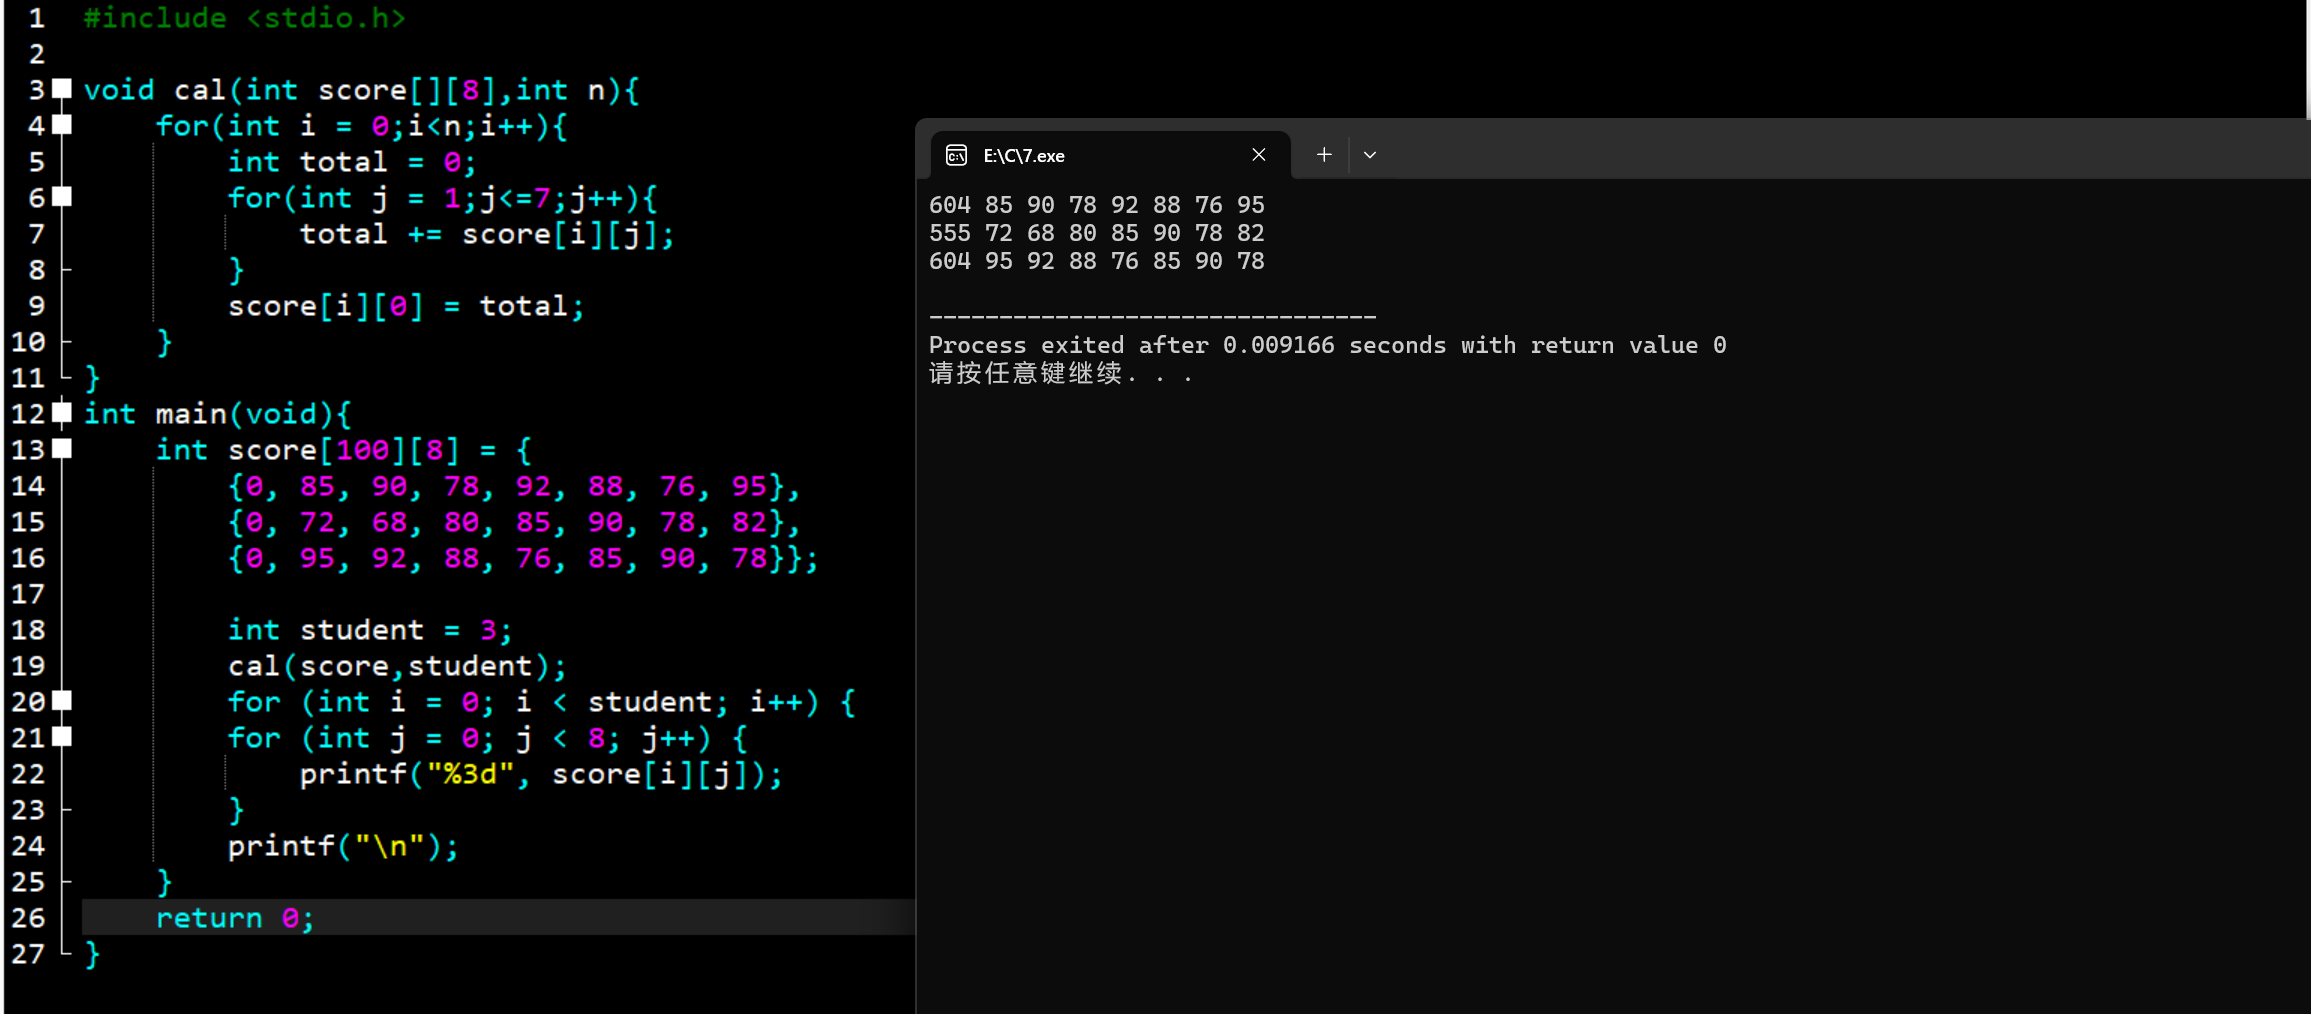Viewport: 2311px width, 1014px height.
Task: Click 'void cal(int score[][8],int n){' signature
Action: pos(361,90)
